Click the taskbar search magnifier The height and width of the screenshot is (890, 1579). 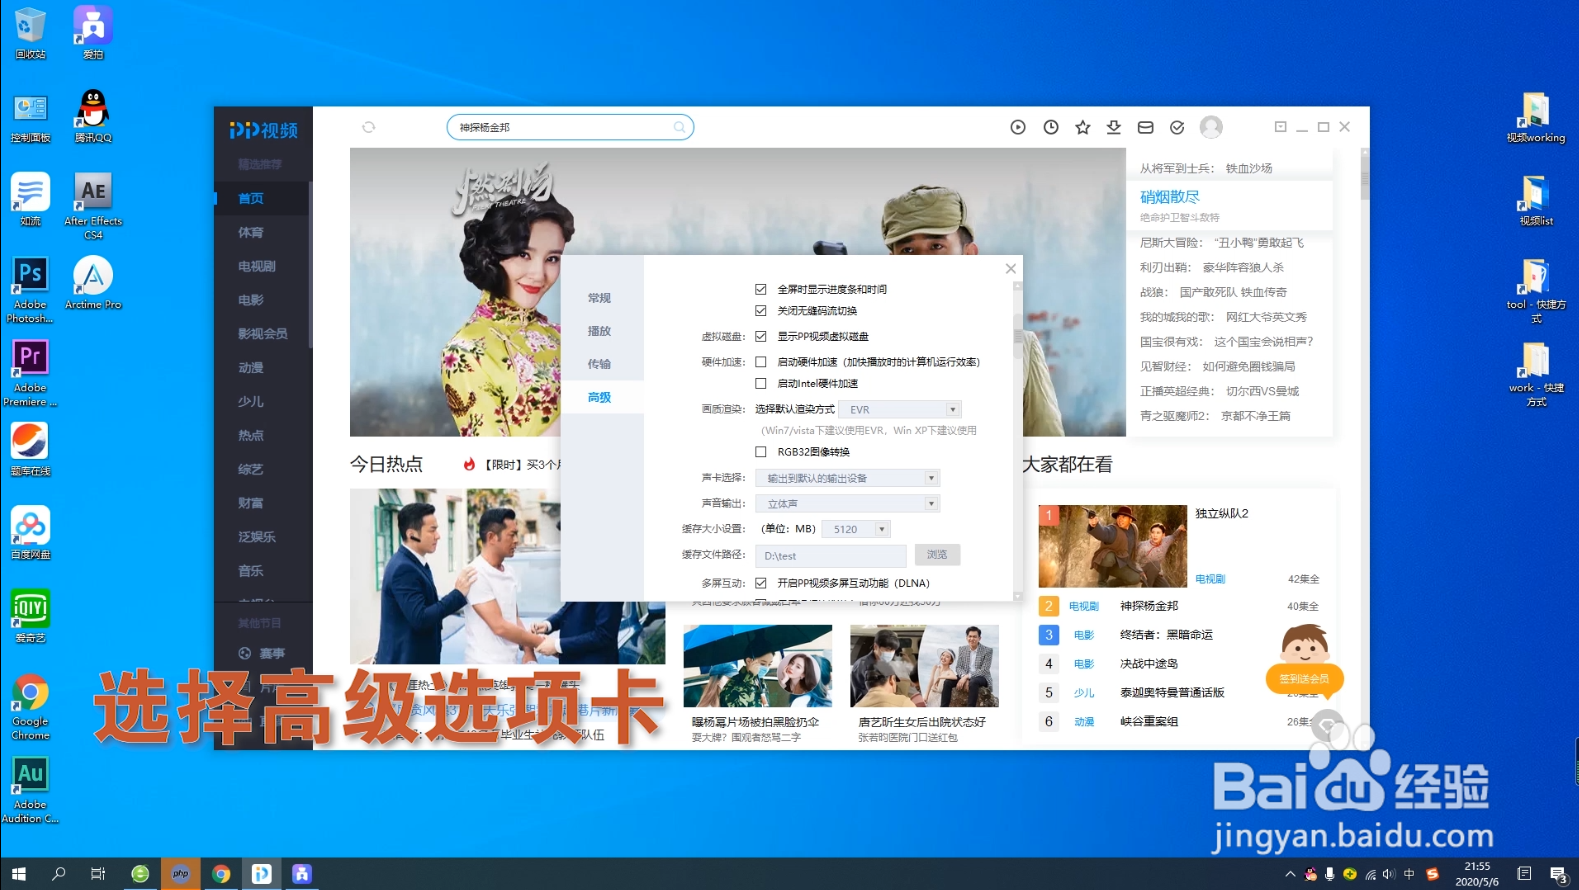(58, 874)
